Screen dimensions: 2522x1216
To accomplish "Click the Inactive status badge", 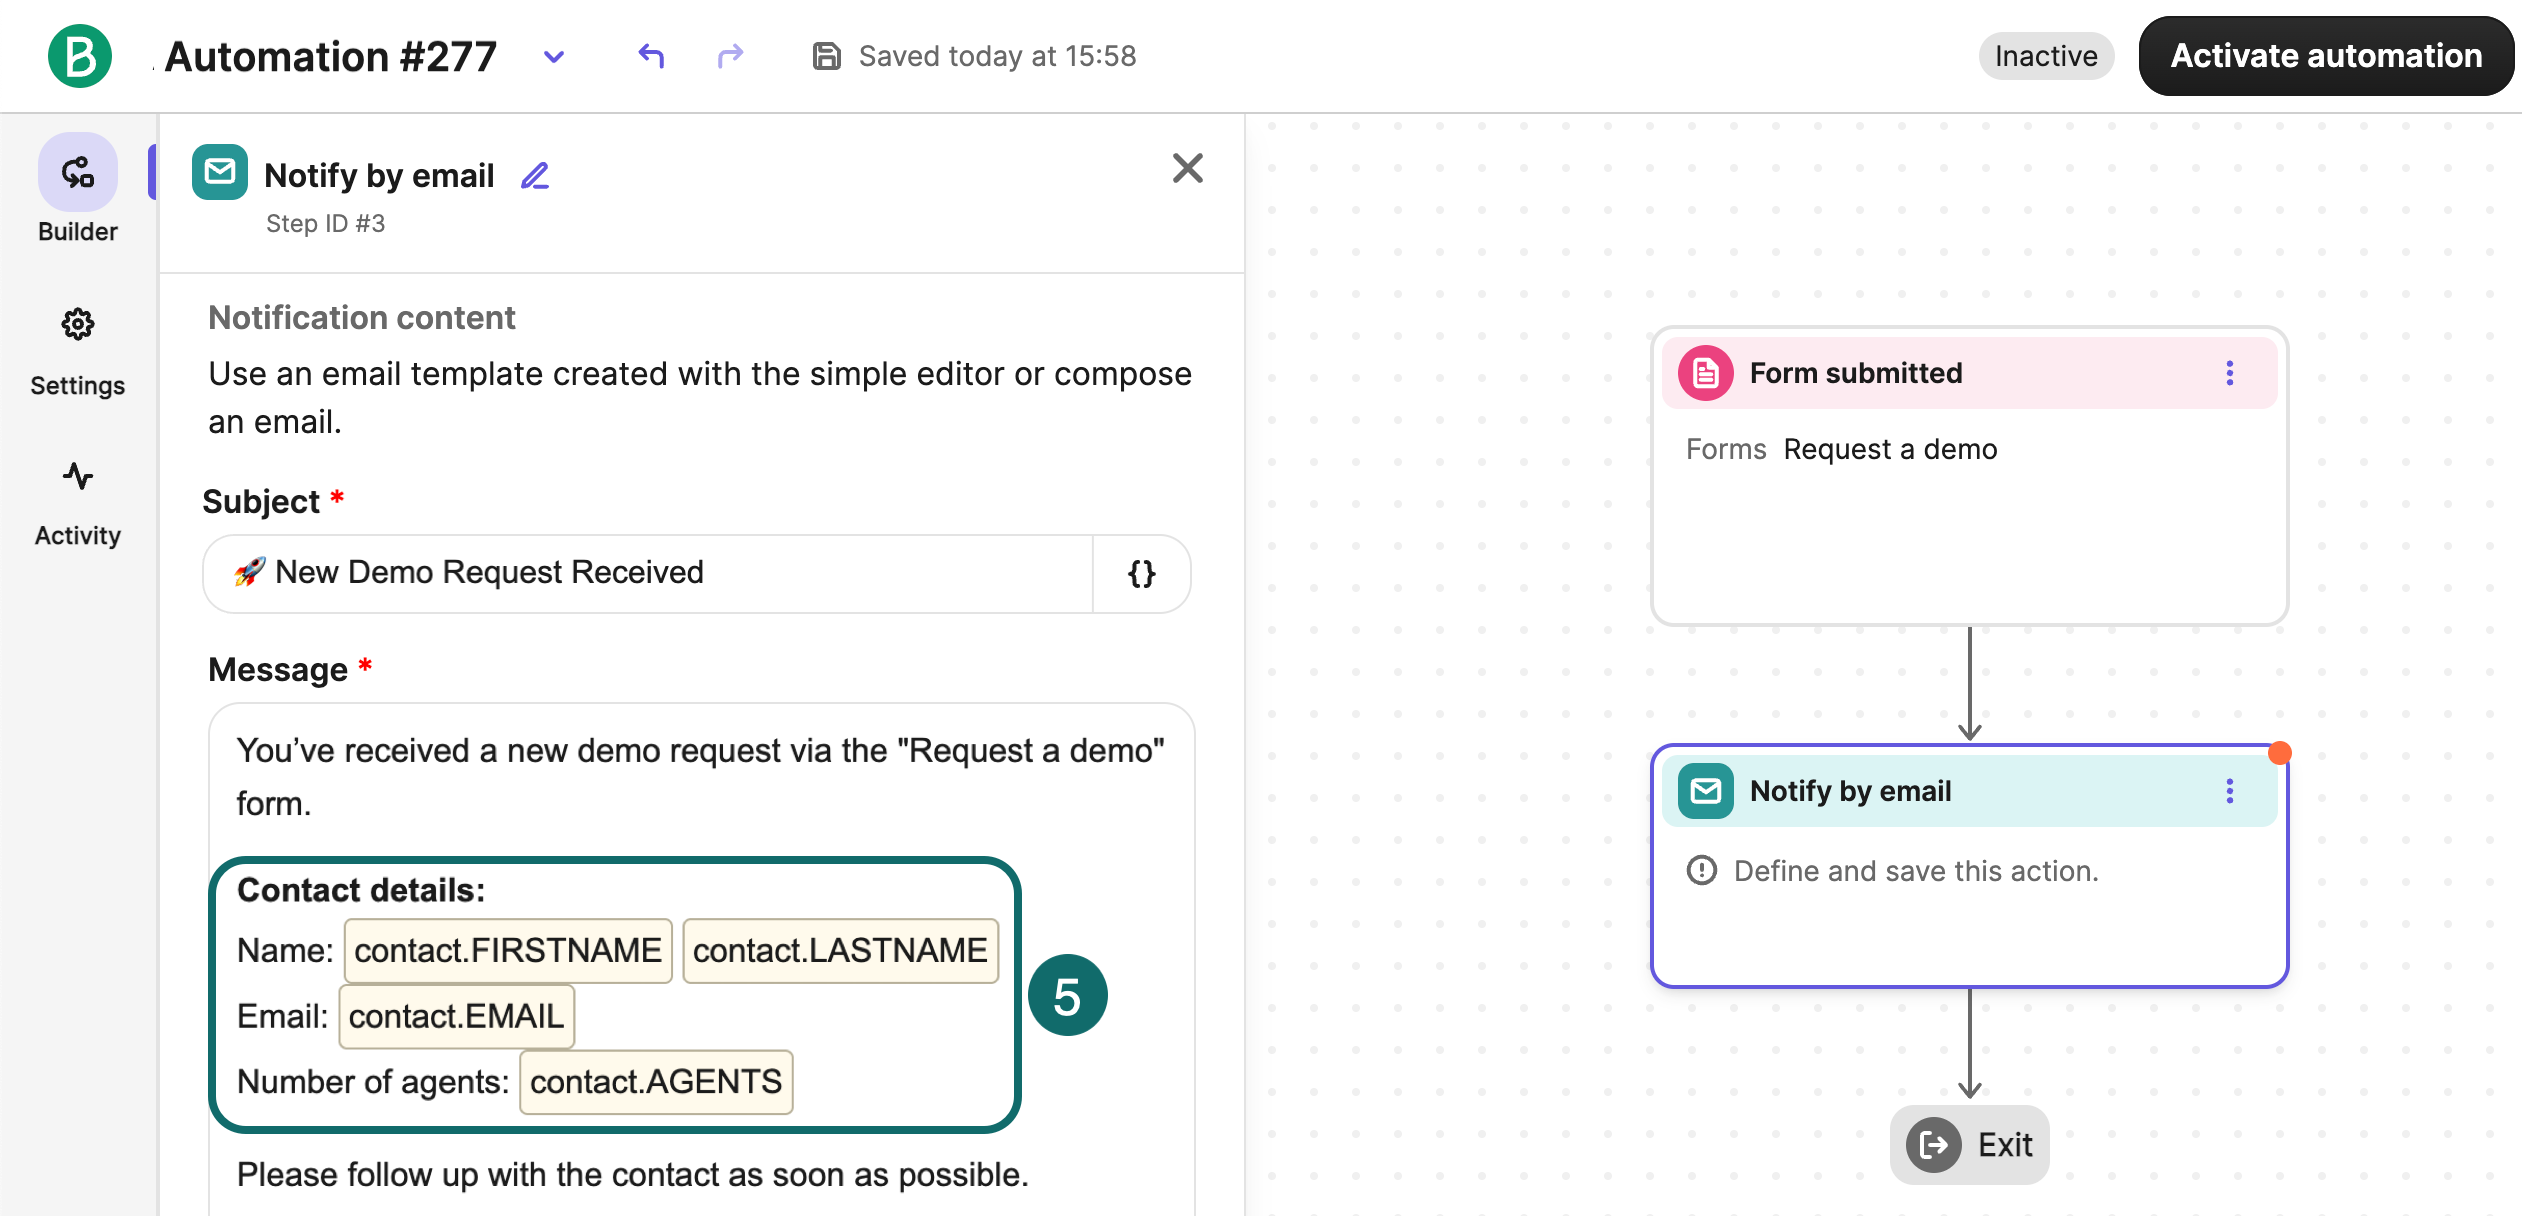I will (x=2046, y=56).
